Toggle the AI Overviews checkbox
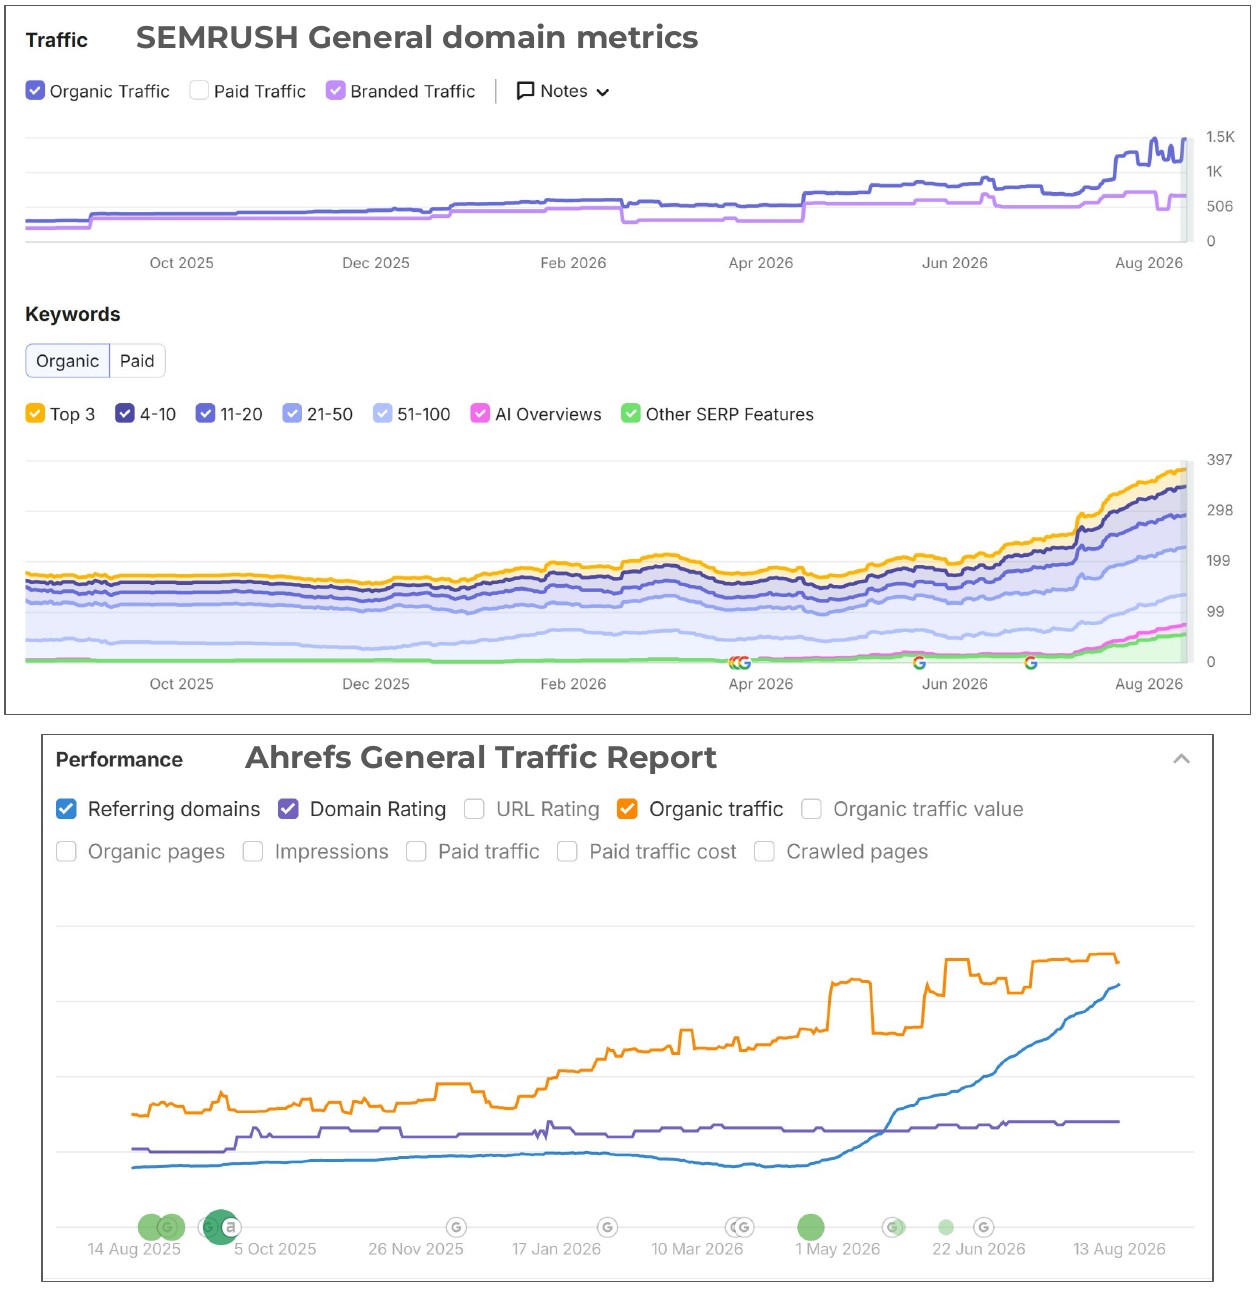 click(x=480, y=413)
